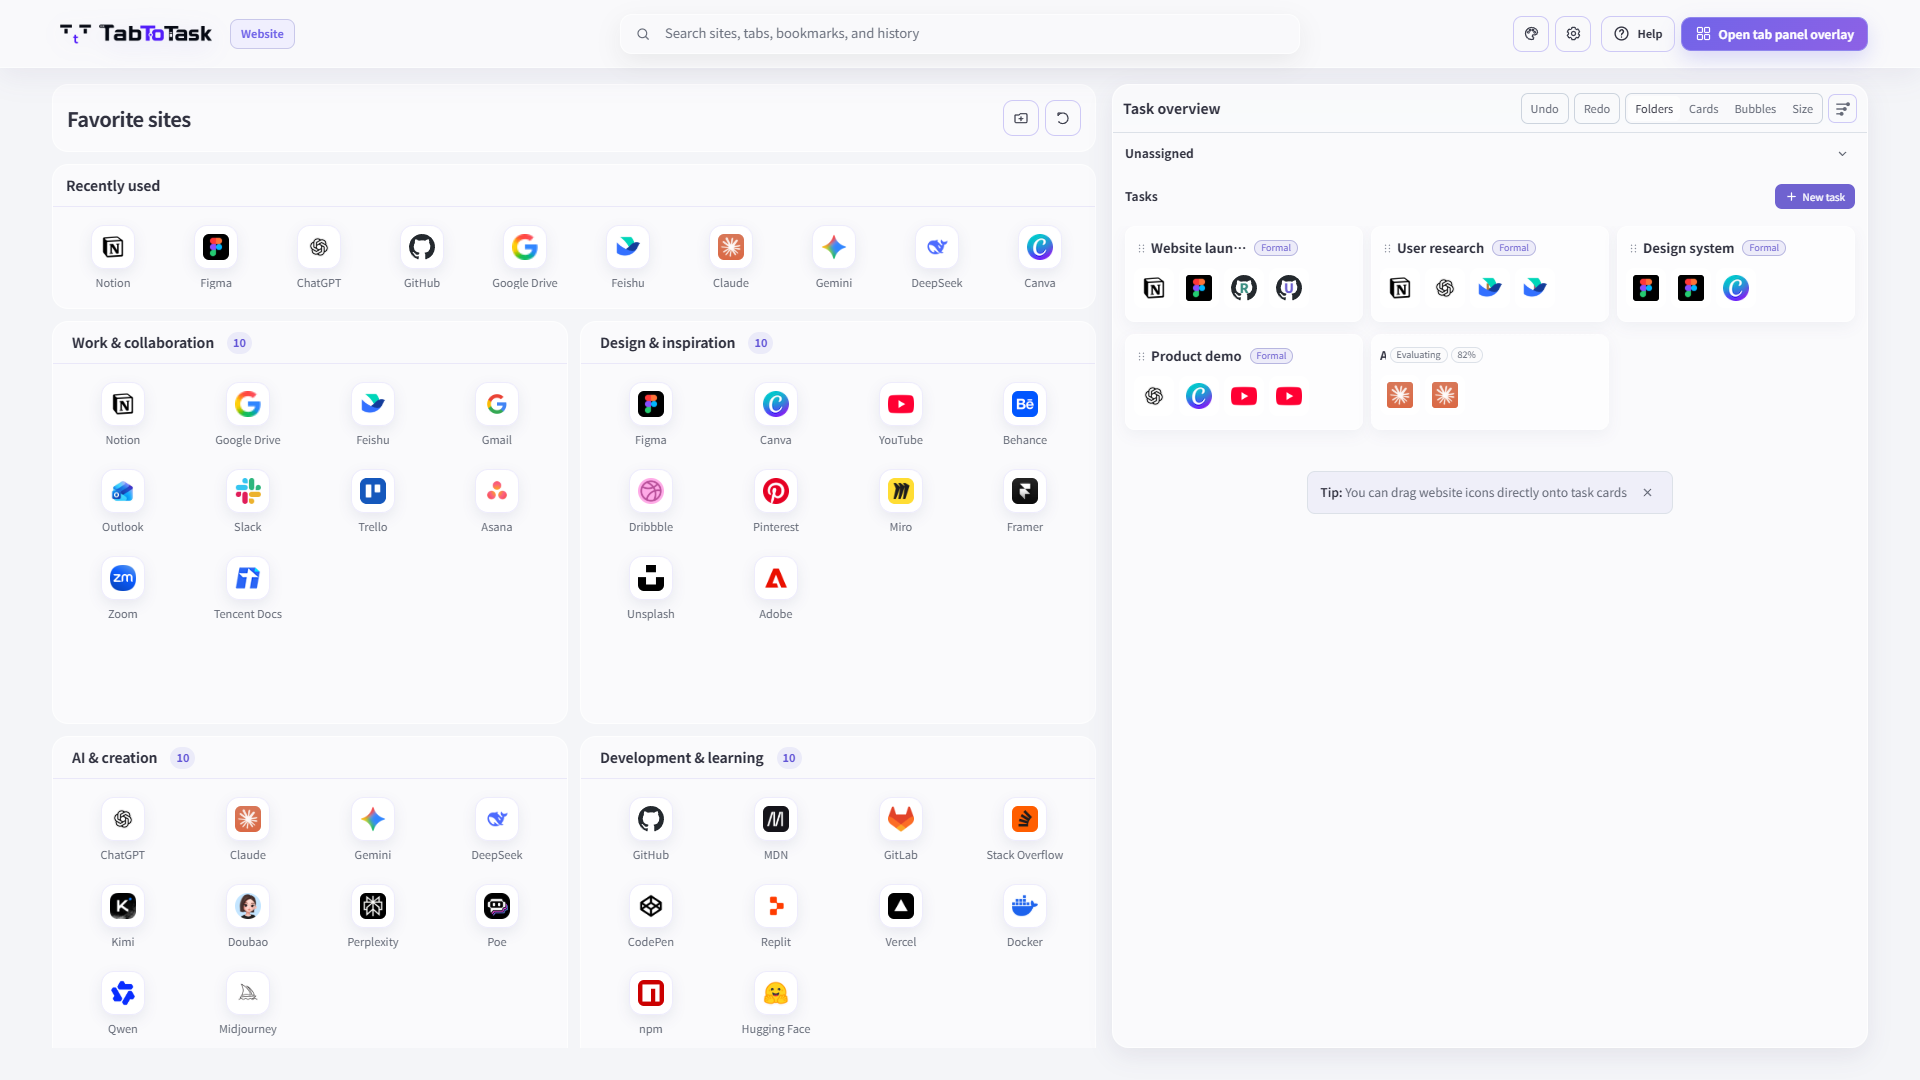Open the Slack icon
The width and height of the screenshot is (1920, 1080).
pos(248,491)
